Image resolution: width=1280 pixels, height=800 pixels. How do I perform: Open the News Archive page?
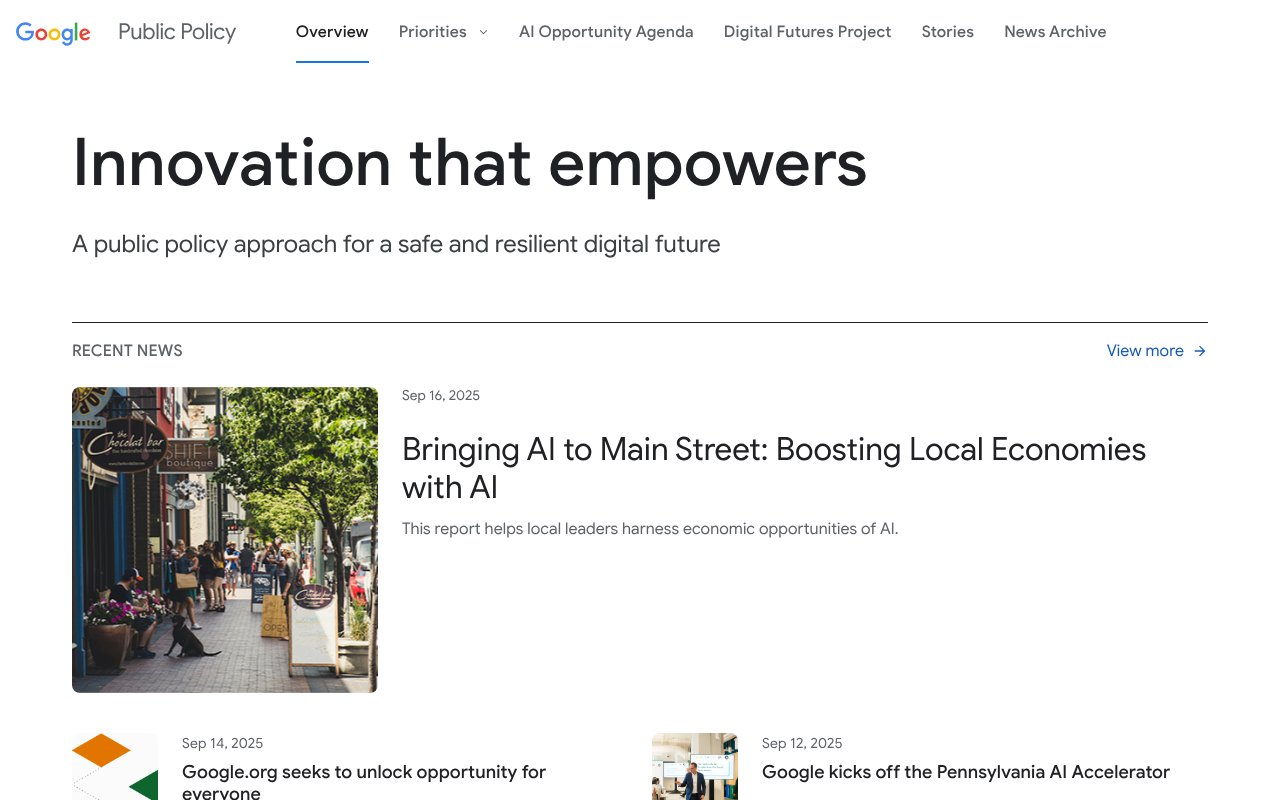1055,32
